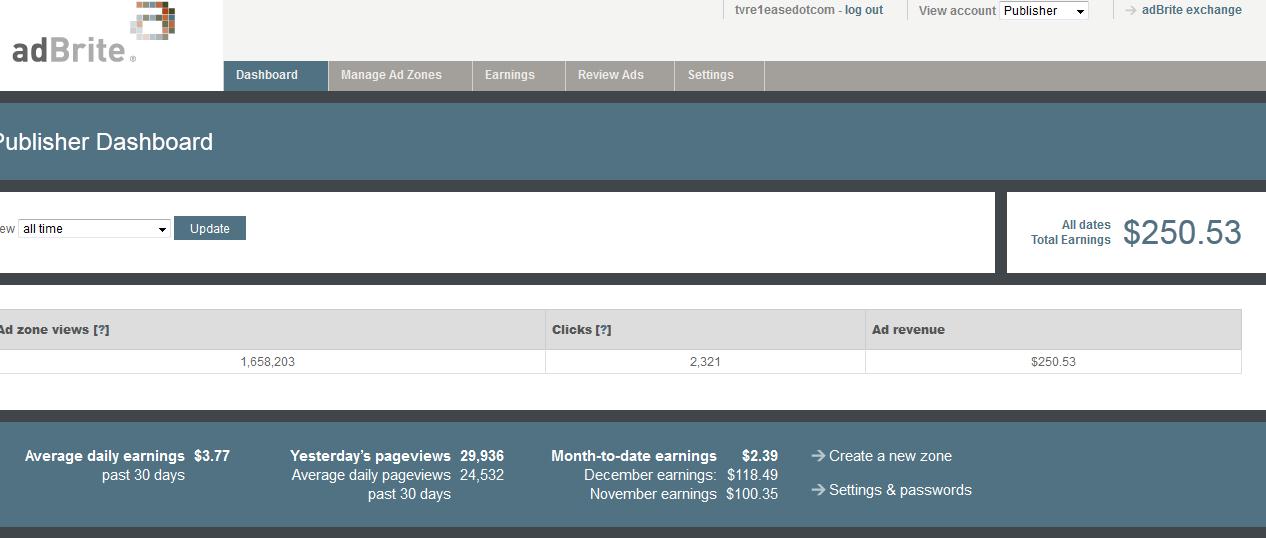This screenshot has height=538, width=1266.
Task: Click arrow icon beside Settings & passwords
Action: coord(818,490)
